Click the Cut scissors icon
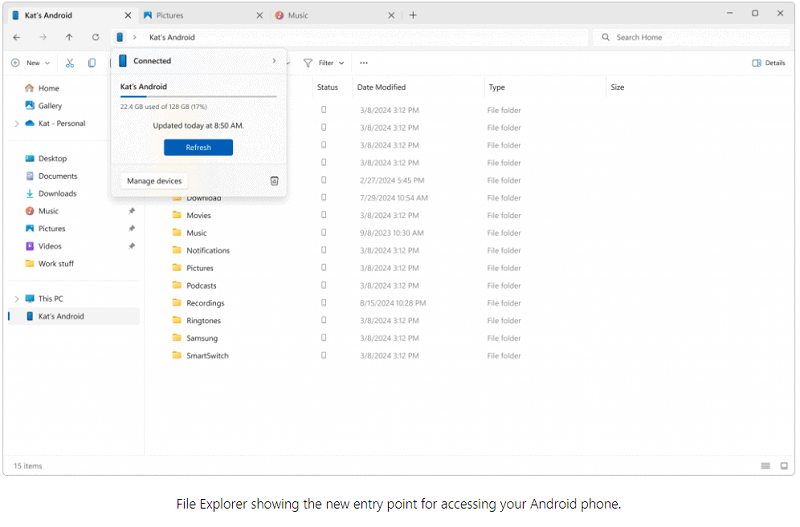The image size is (800, 527). (x=70, y=63)
